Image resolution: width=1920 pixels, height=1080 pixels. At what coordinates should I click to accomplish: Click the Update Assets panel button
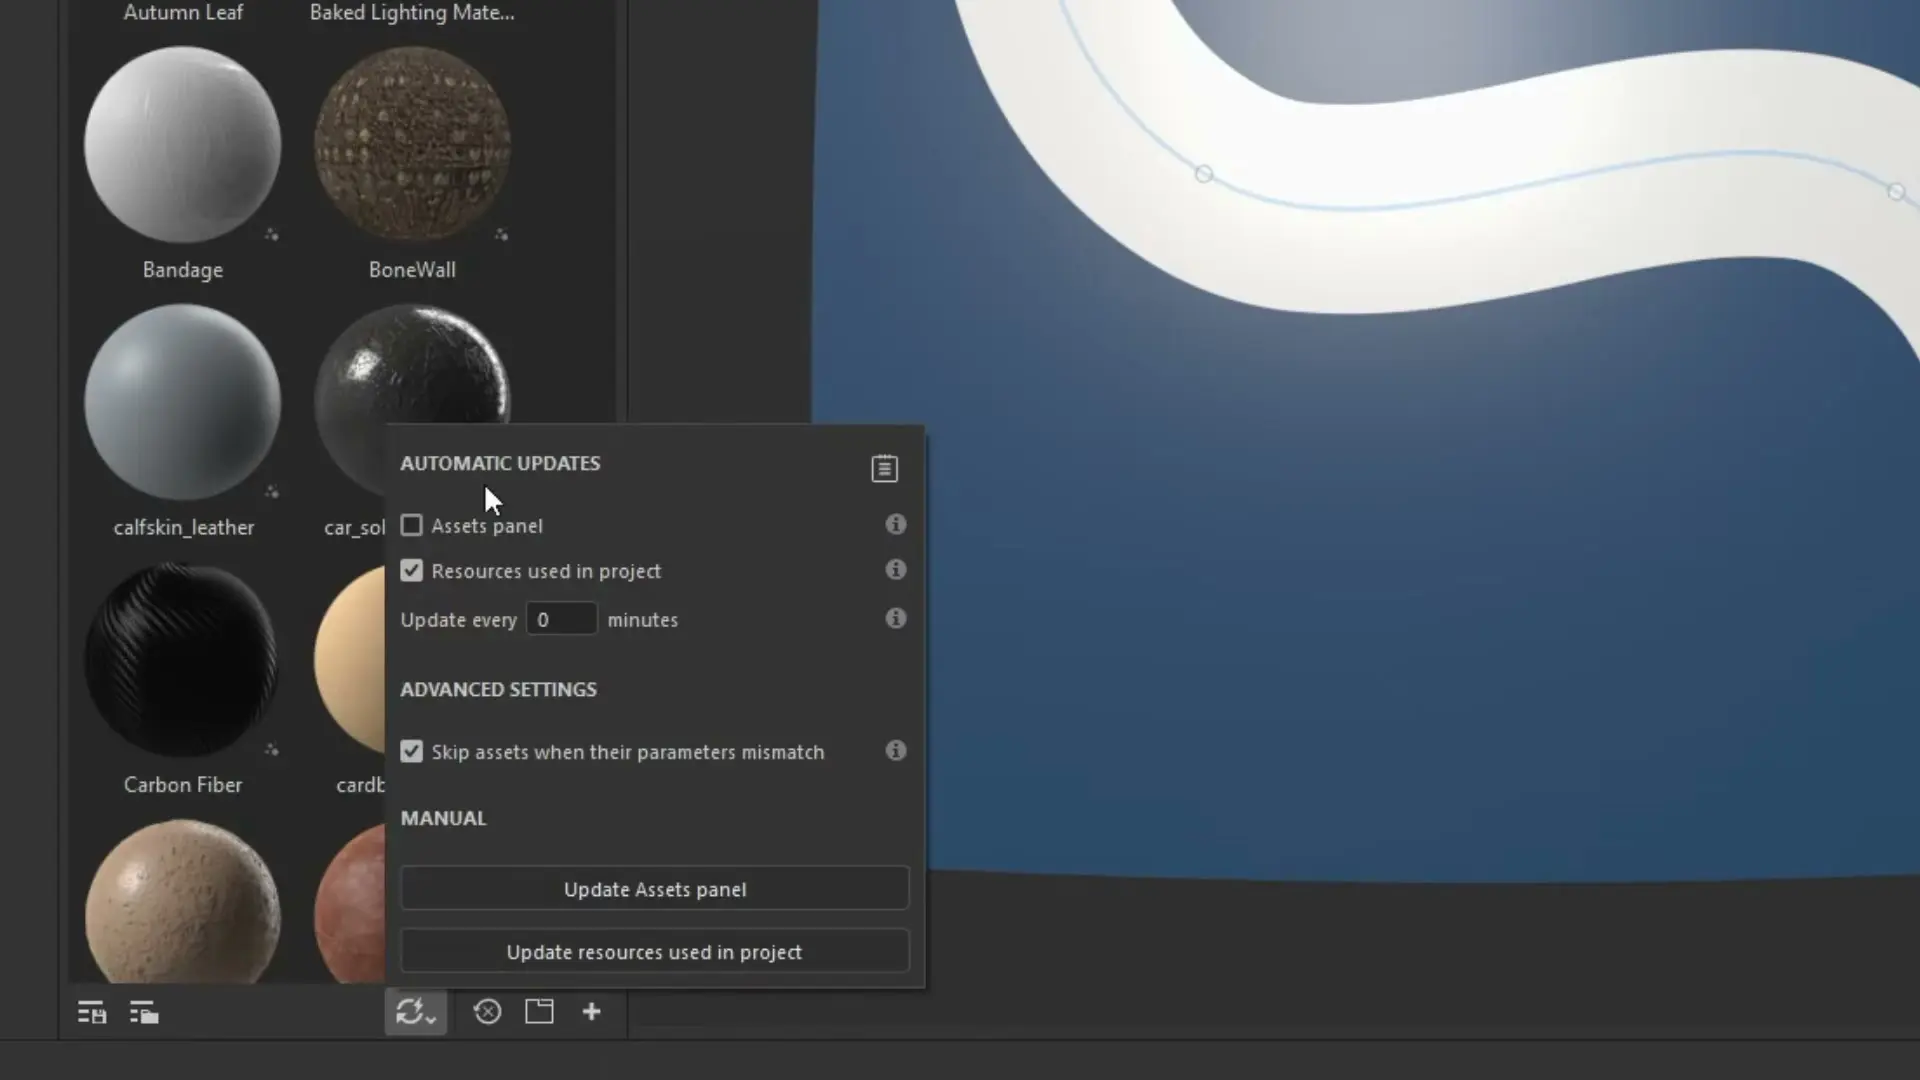click(x=653, y=888)
